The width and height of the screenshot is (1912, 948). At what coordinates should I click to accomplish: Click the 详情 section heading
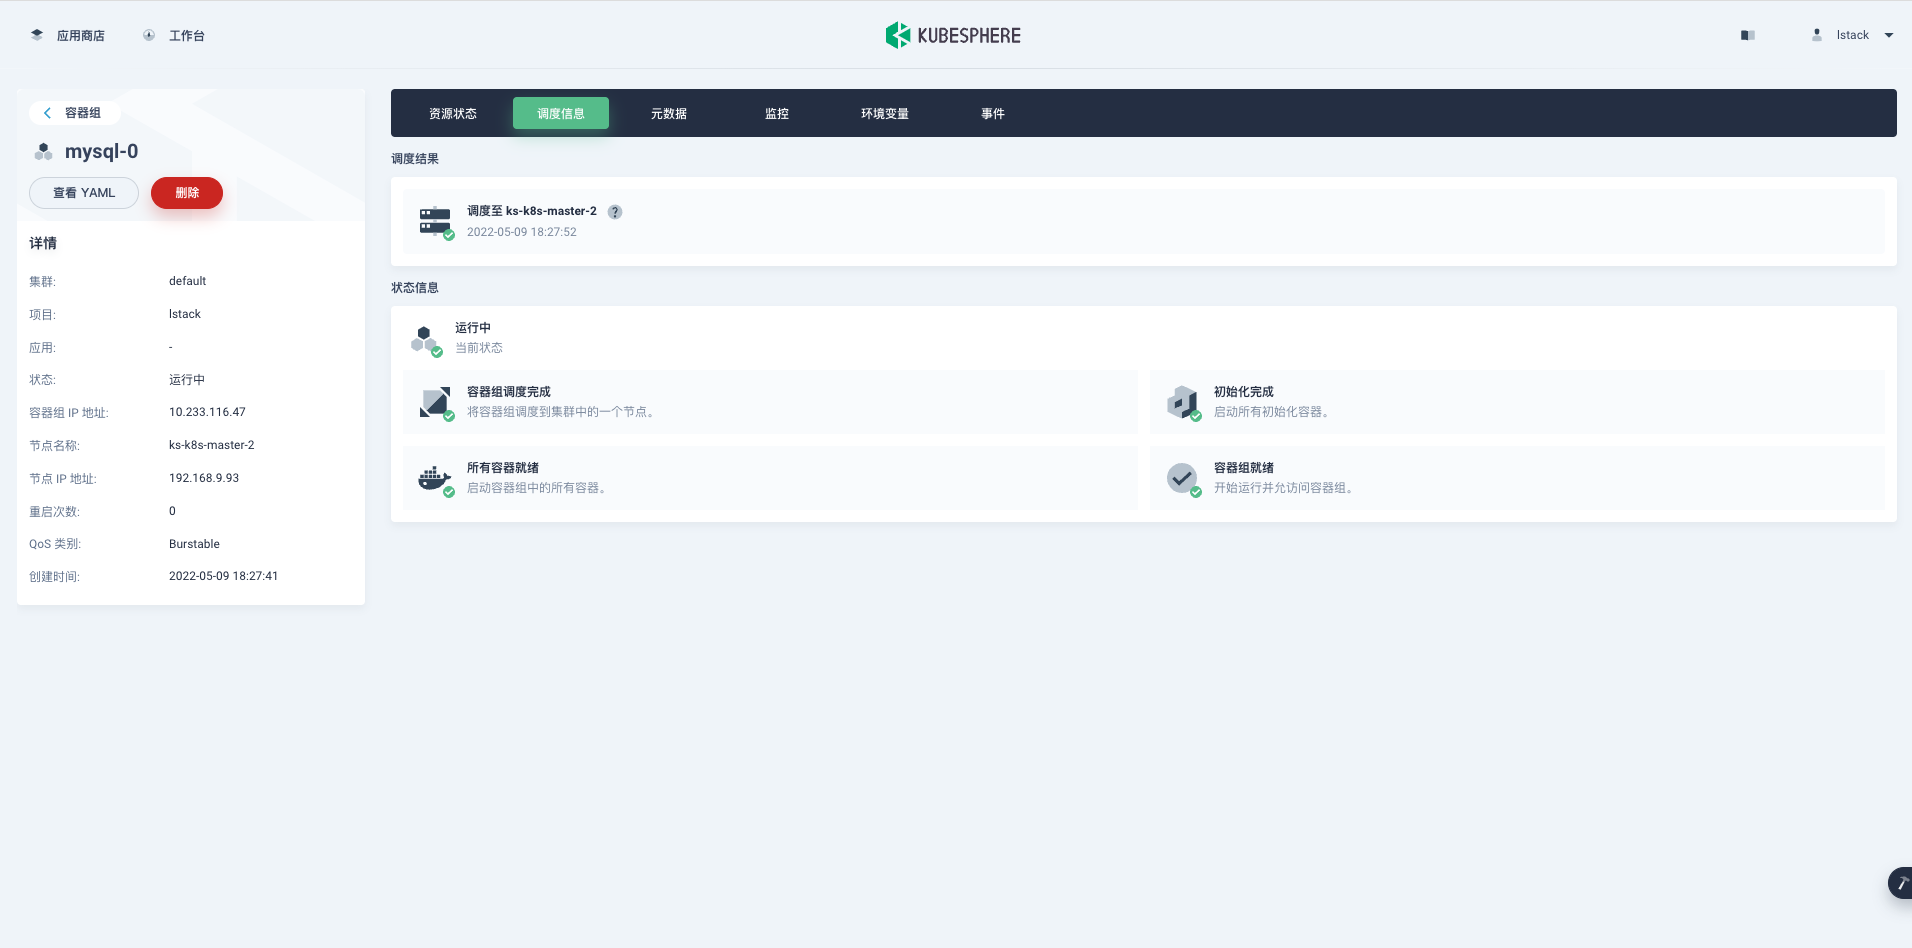pos(43,243)
